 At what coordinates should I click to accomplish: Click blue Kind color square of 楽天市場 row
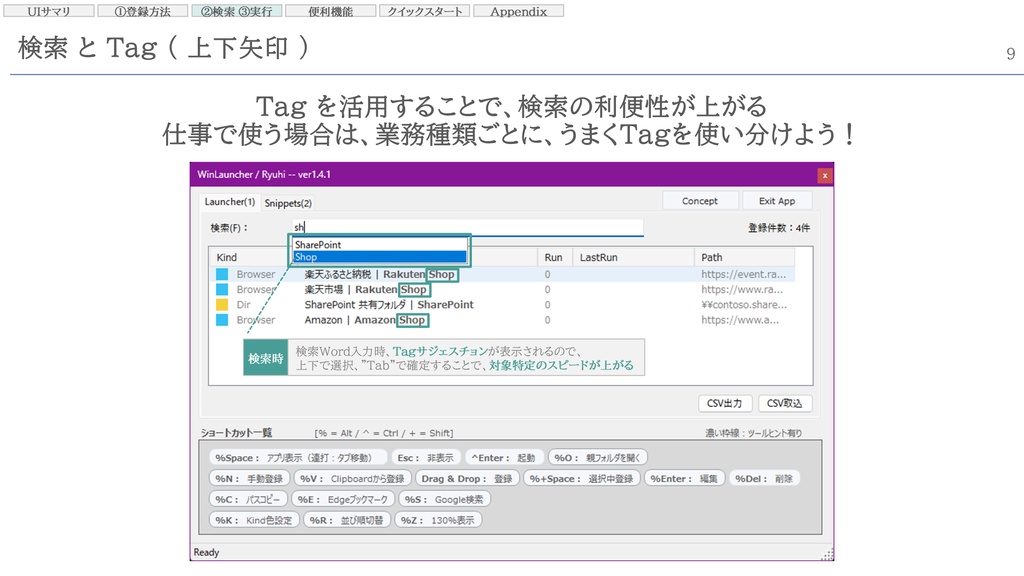pyautogui.click(x=222, y=289)
